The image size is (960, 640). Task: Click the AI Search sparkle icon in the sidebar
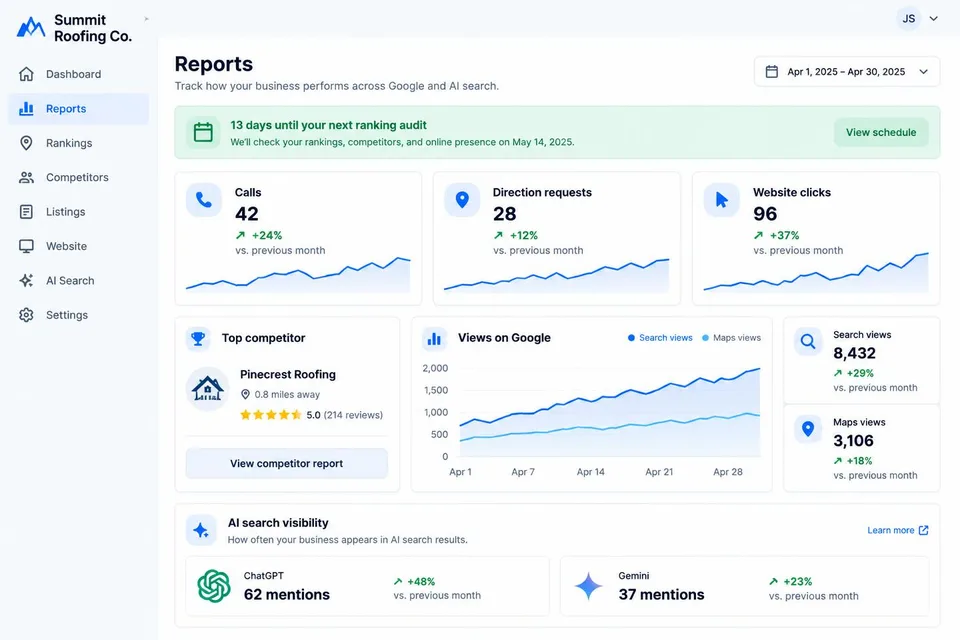(26, 280)
